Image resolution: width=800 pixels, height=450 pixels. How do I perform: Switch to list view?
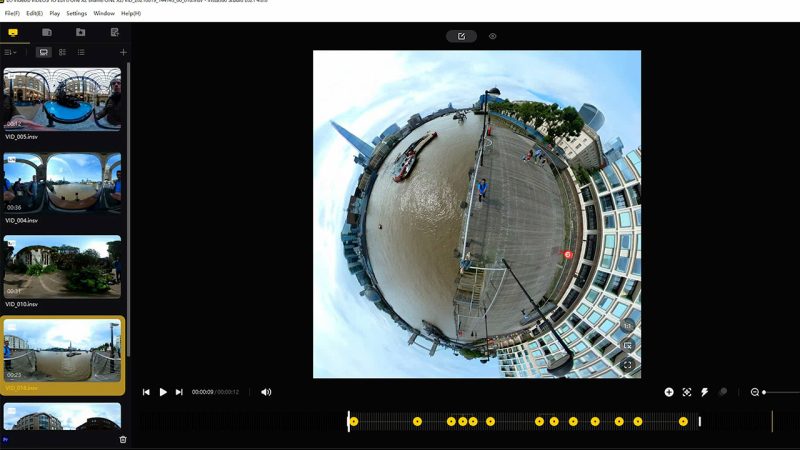[81, 52]
